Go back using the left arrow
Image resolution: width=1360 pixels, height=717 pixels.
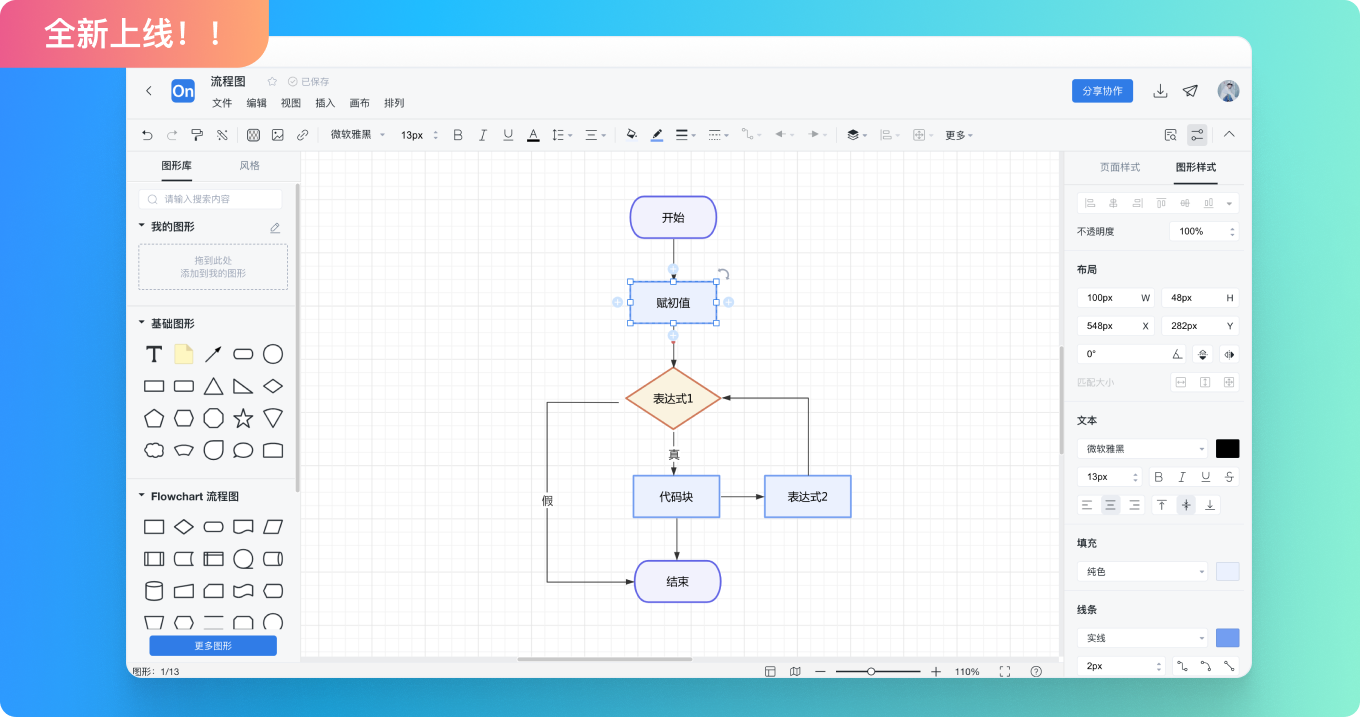pos(149,91)
